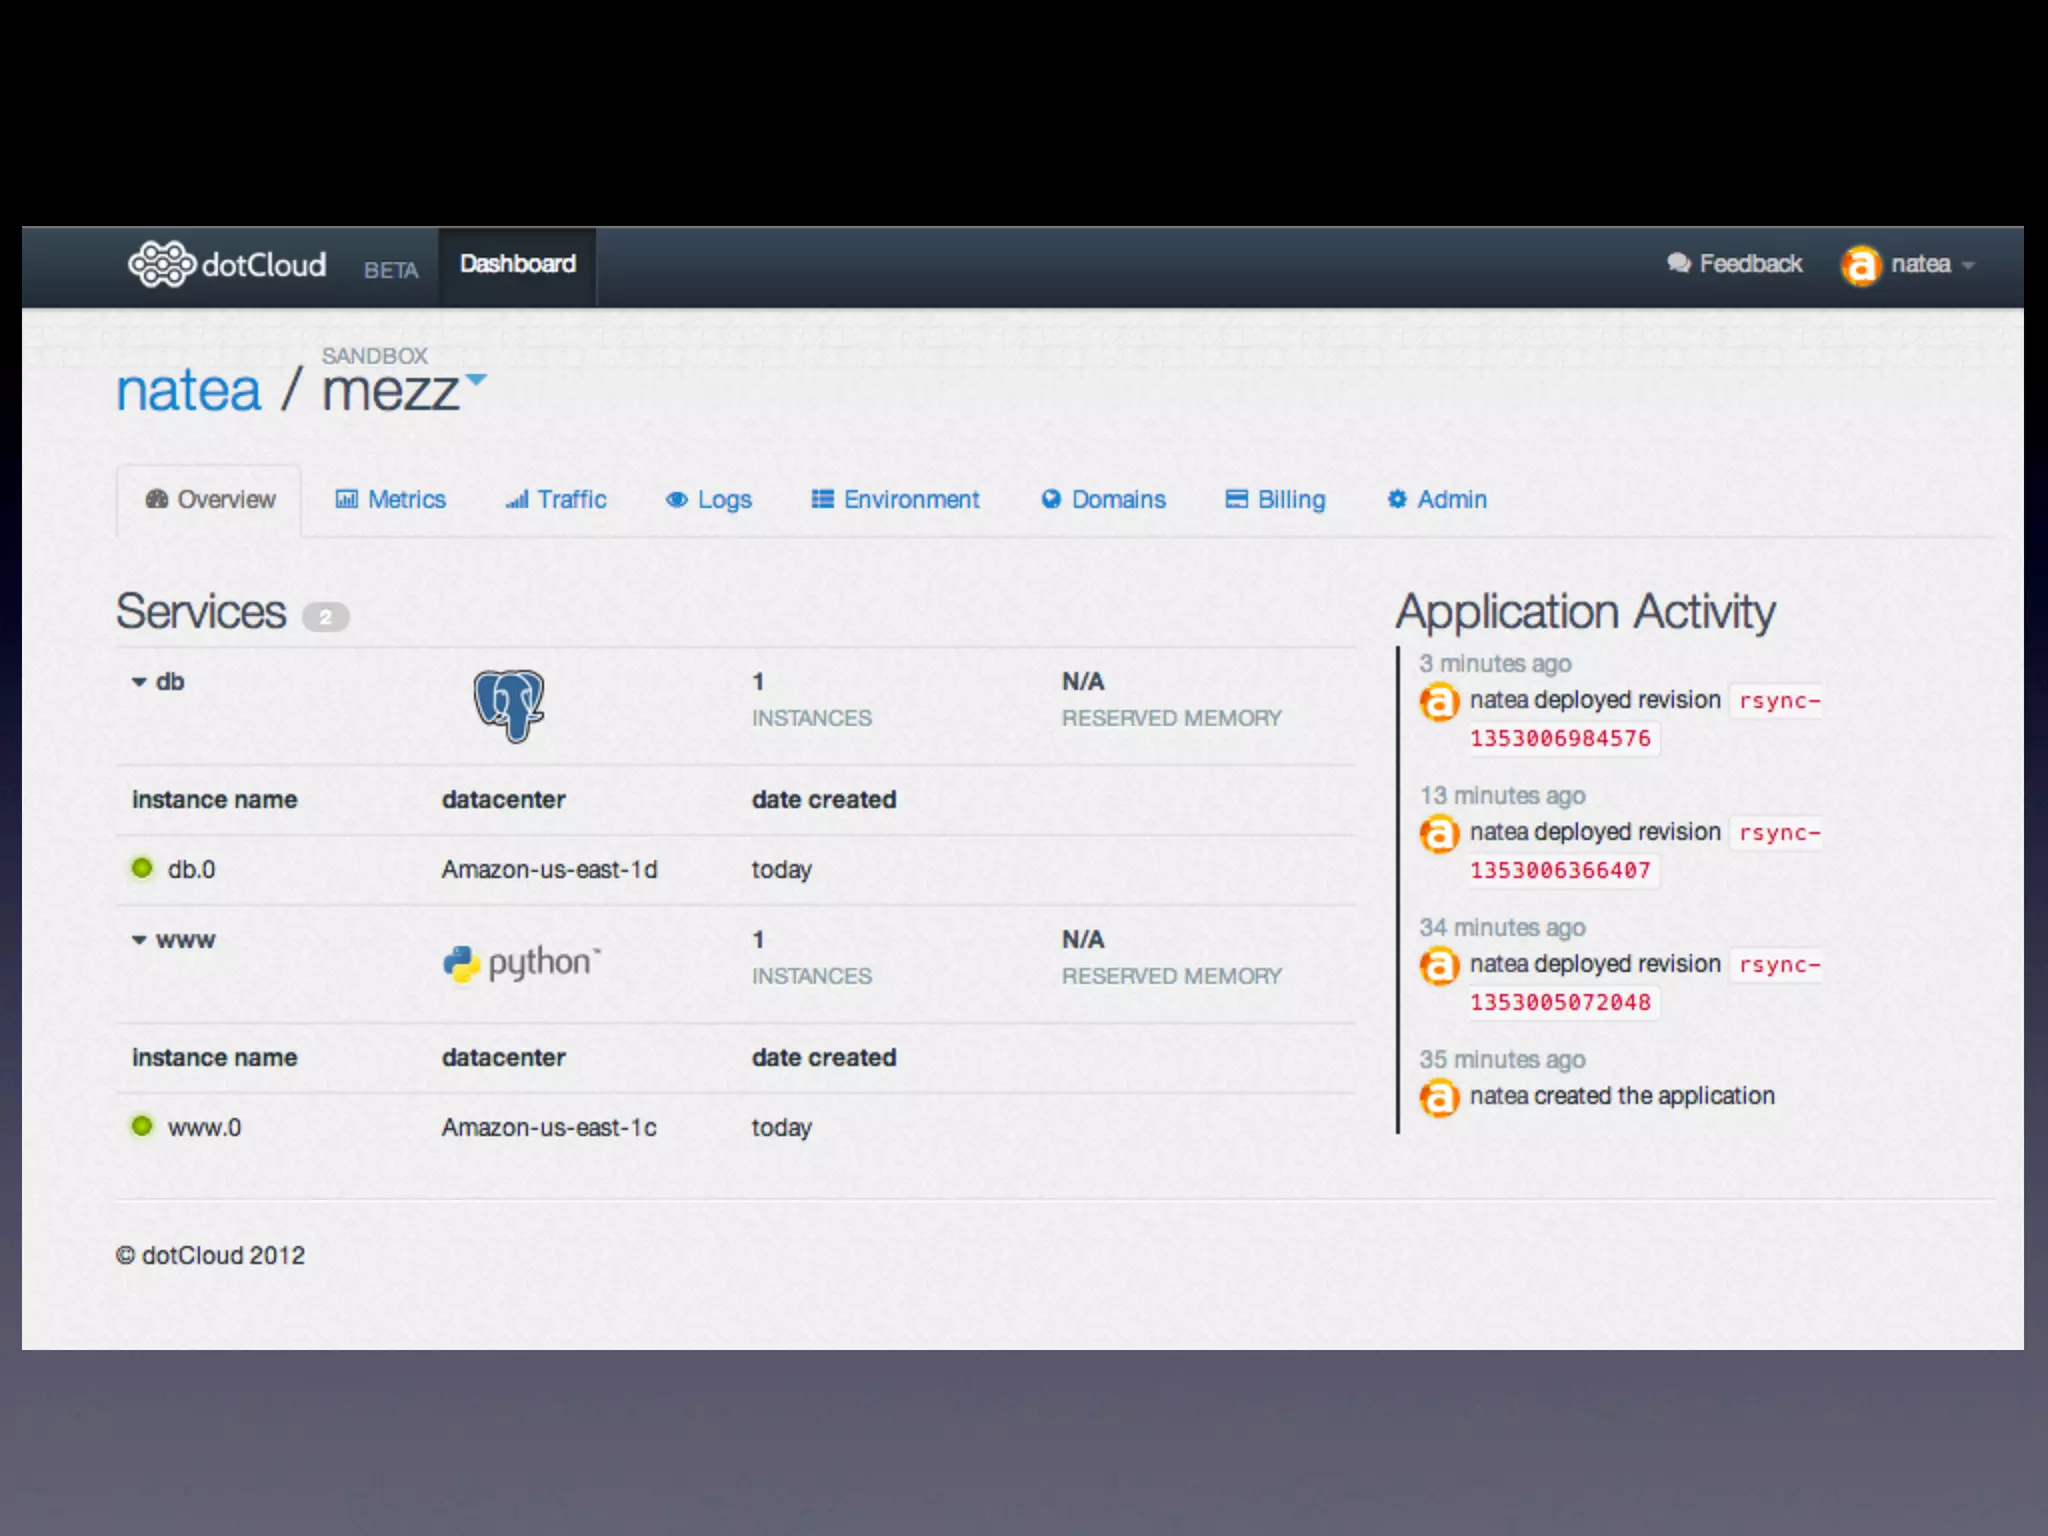Click avatar beside '3 minutes ago' deployment
The width and height of the screenshot is (2048, 1536).
pos(1439,702)
